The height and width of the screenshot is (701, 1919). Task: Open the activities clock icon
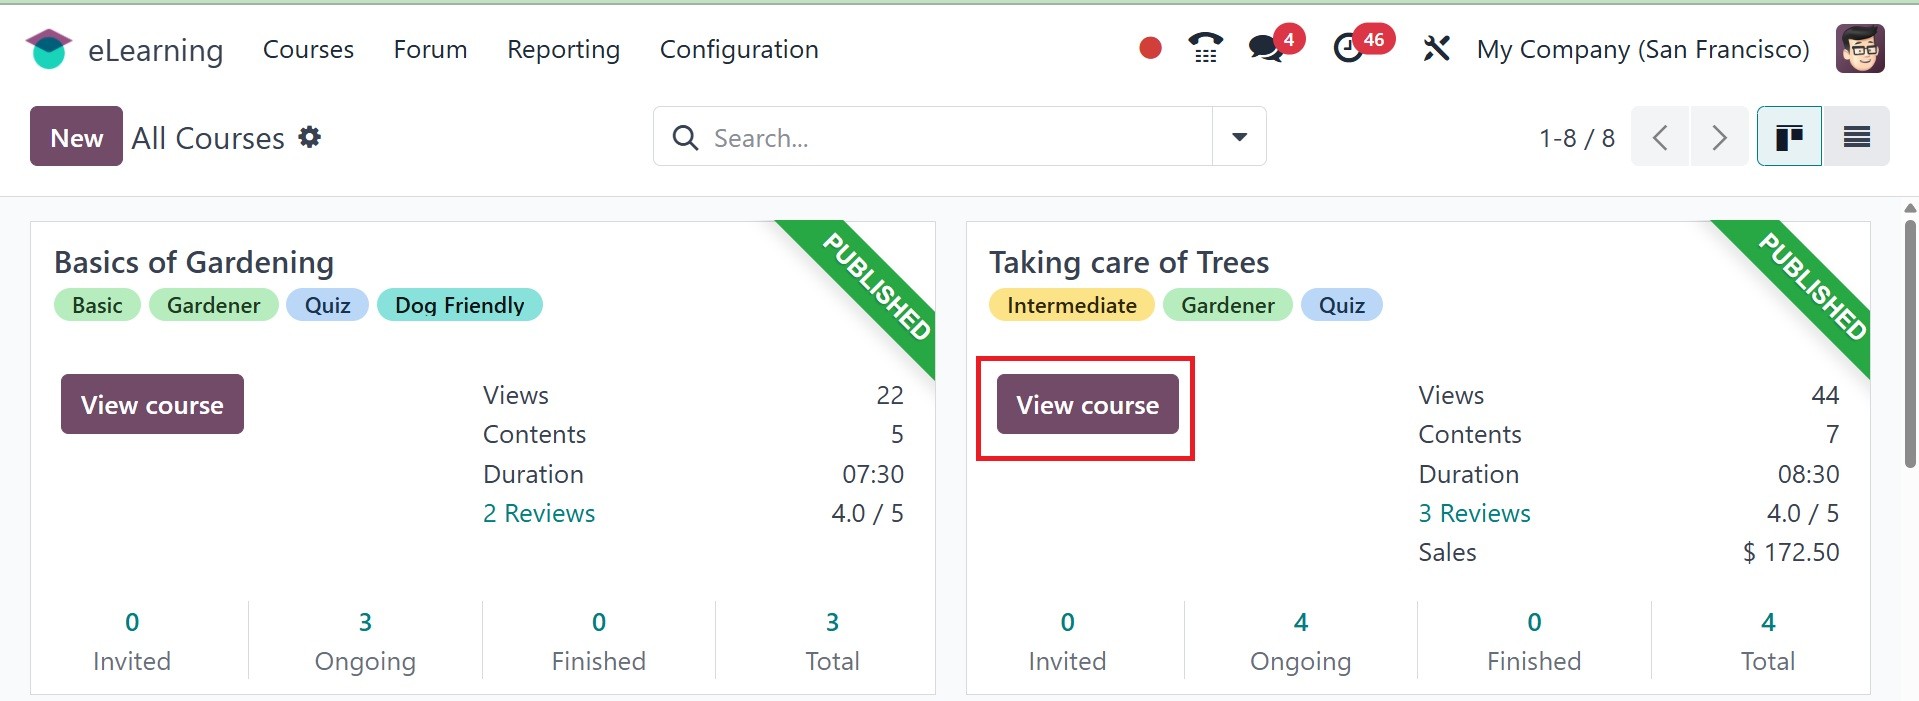point(1349,48)
